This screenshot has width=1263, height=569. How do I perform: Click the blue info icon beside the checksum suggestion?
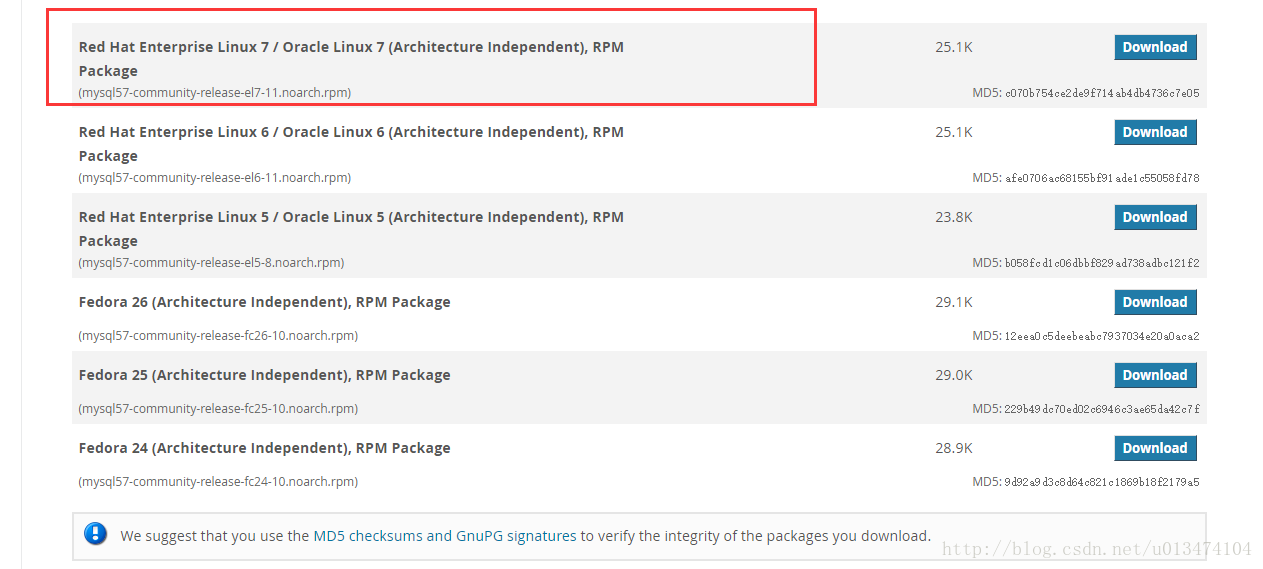[96, 534]
